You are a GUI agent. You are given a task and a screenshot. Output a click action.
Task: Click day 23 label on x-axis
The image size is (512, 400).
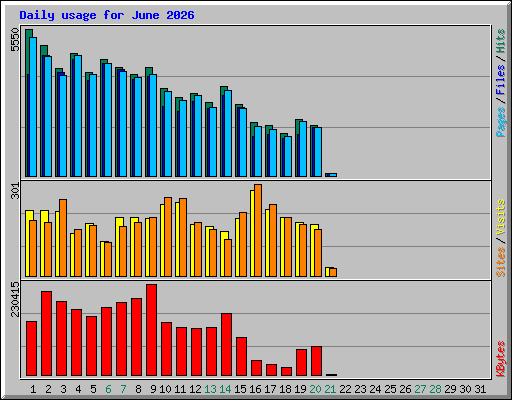click(360, 389)
